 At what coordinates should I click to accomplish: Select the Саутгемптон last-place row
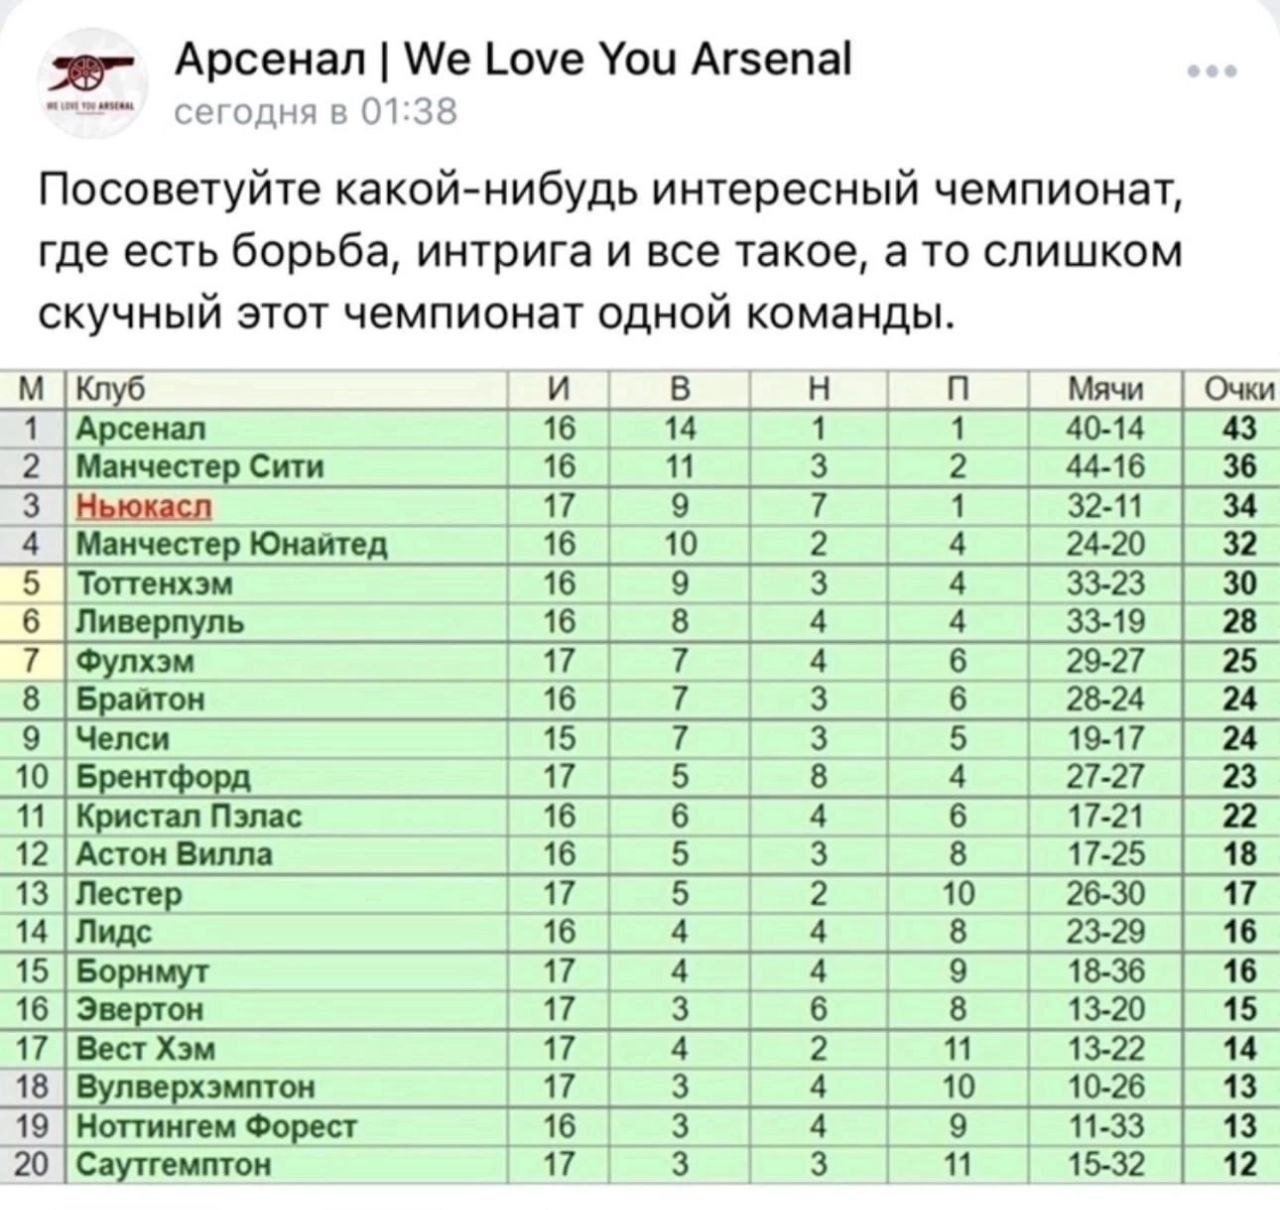[x=640, y=1164]
